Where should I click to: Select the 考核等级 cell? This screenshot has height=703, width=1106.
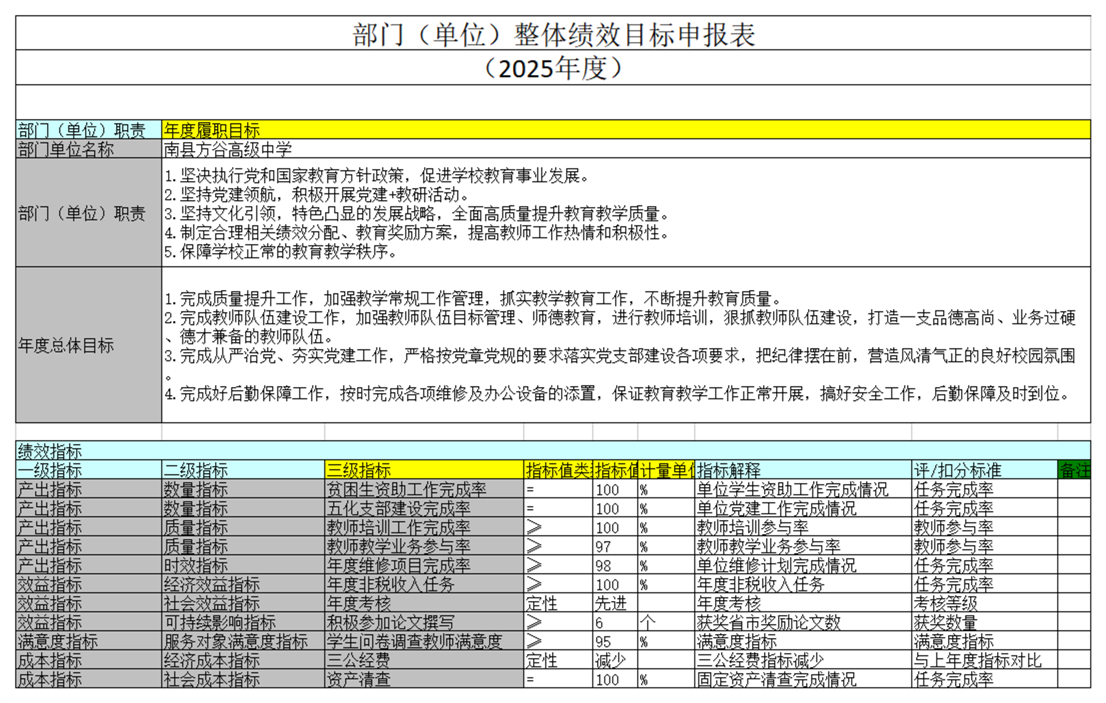[985, 604]
